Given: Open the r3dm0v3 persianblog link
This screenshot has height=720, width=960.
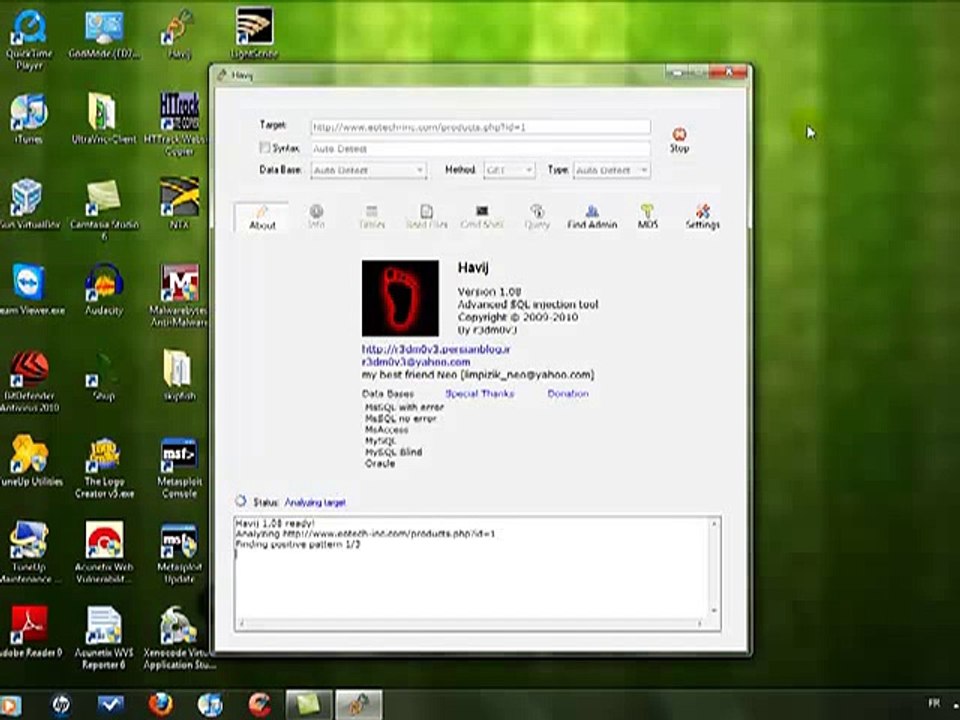Looking at the screenshot, I should [435, 349].
